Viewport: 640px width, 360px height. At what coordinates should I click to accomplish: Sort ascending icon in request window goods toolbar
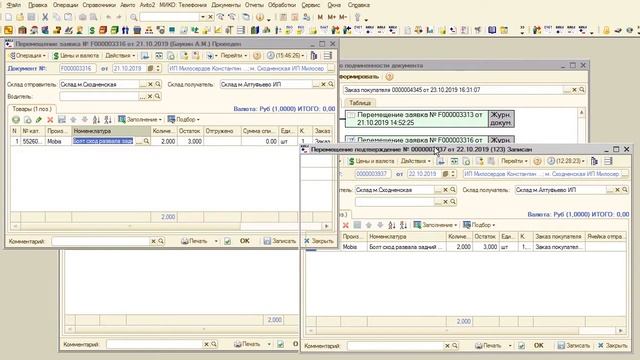click(96, 120)
